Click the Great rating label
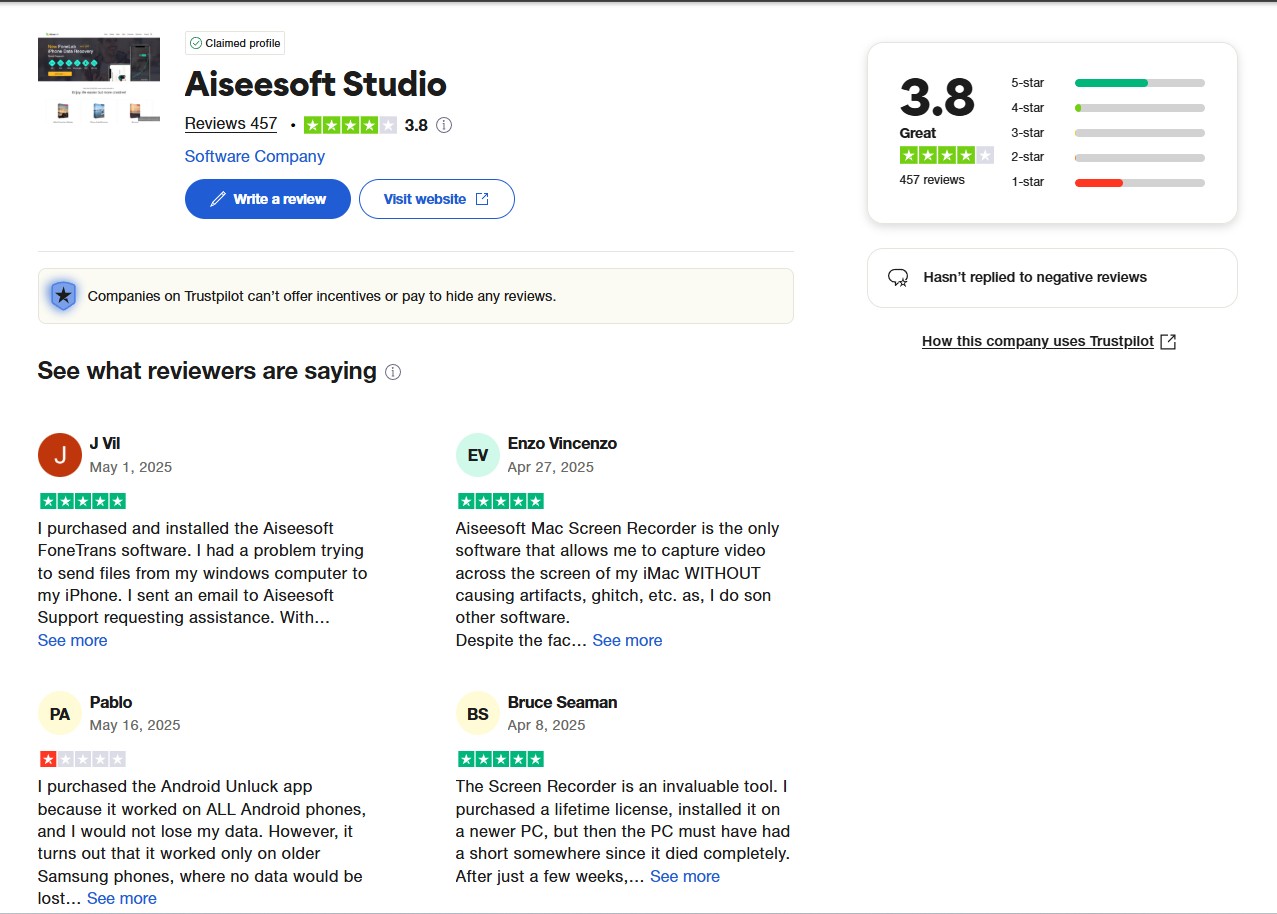Viewport: 1277px width, 914px height. [x=918, y=133]
